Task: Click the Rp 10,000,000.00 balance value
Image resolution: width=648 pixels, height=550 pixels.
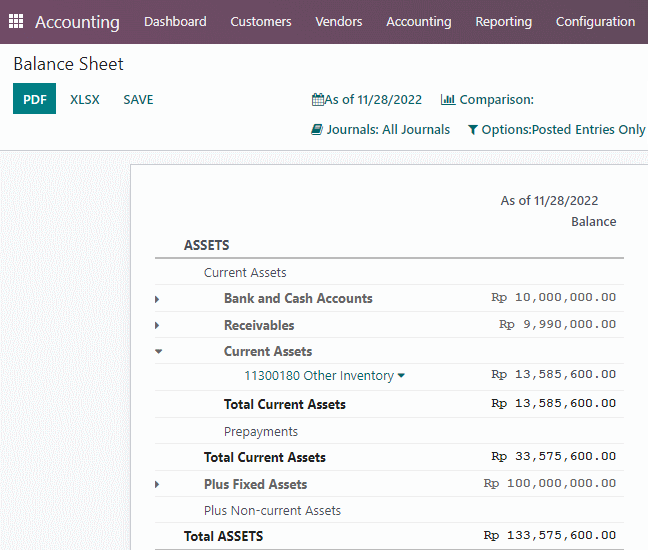Action: tap(553, 297)
